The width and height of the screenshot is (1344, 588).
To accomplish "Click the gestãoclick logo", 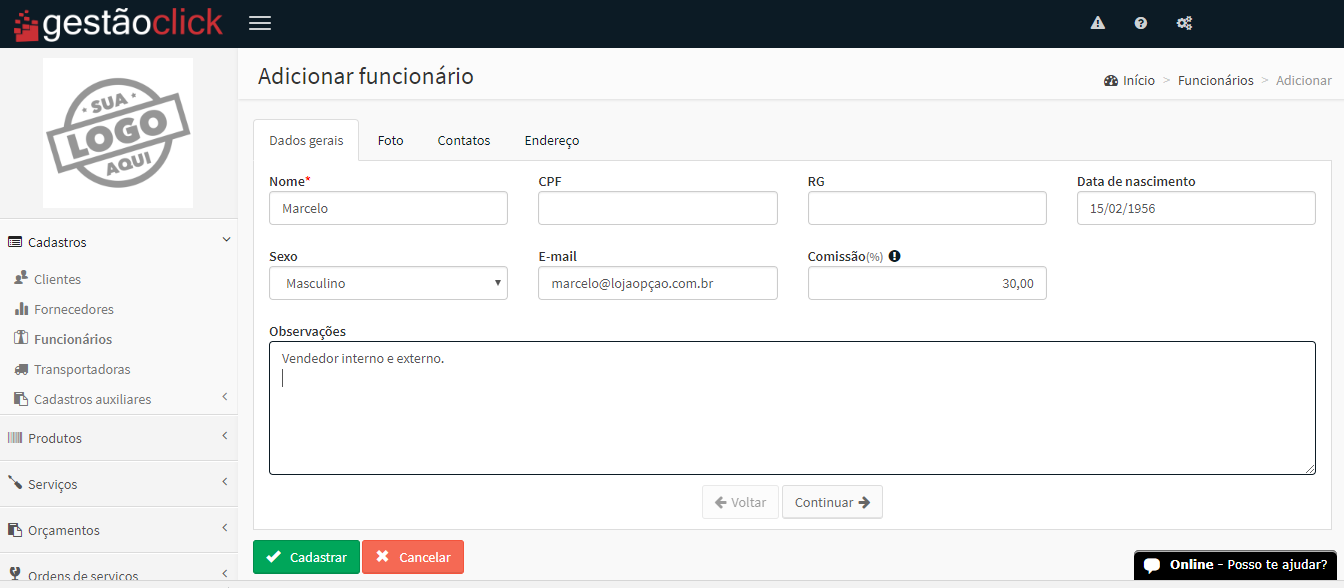I will [118, 23].
